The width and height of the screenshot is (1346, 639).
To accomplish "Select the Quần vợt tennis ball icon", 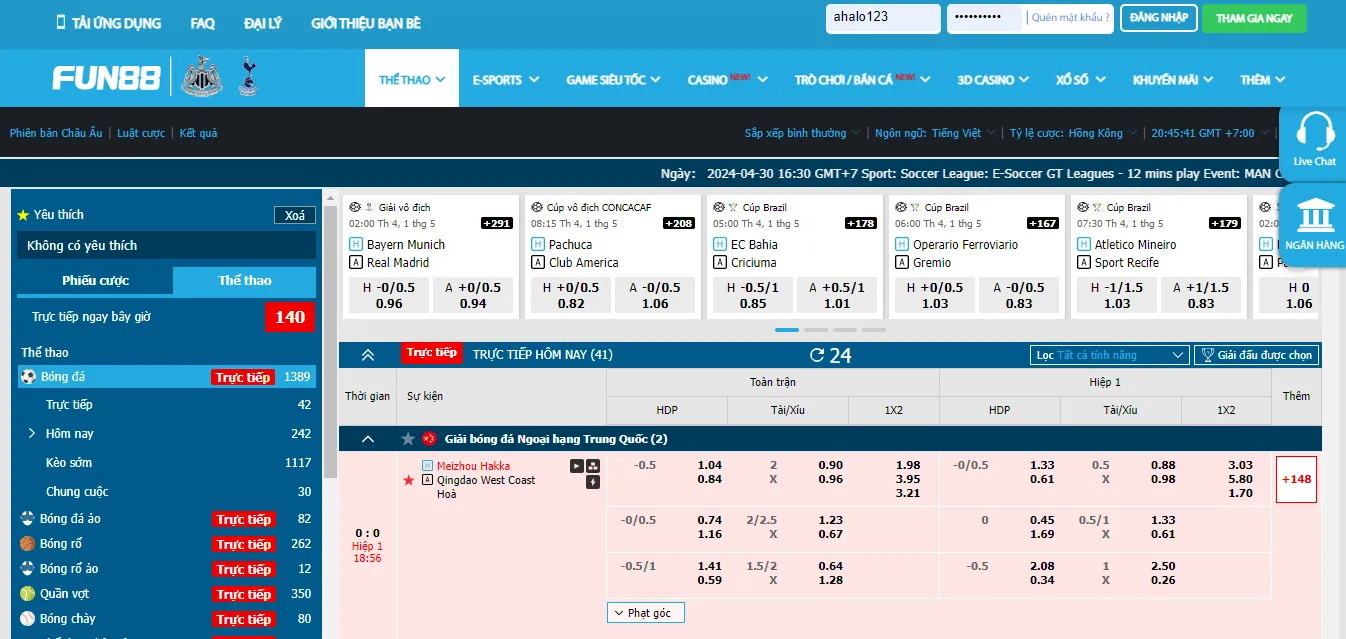I will pyautogui.click(x=28, y=594).
